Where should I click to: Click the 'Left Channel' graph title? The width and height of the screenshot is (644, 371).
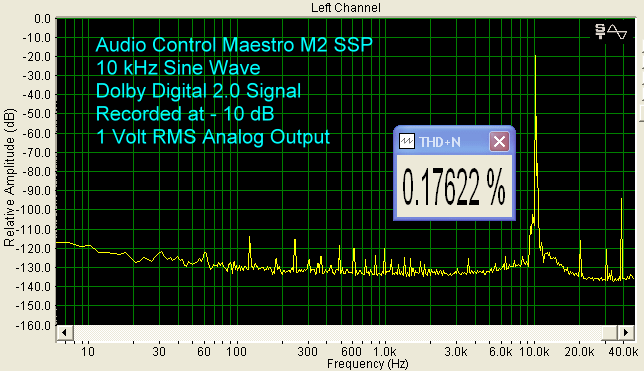(x=345, y=8)
